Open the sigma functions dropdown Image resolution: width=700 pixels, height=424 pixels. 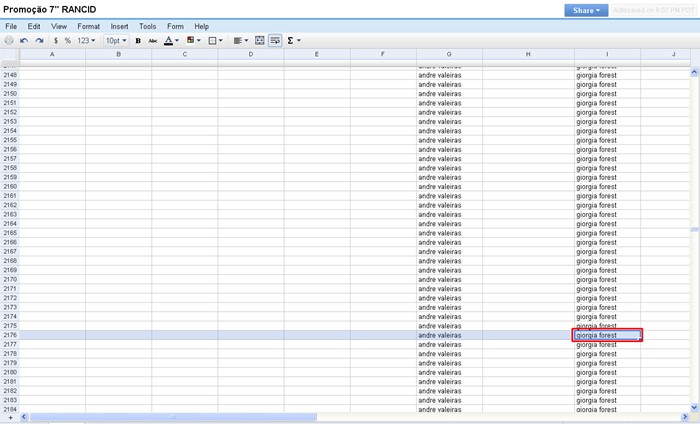click(294, 41)
